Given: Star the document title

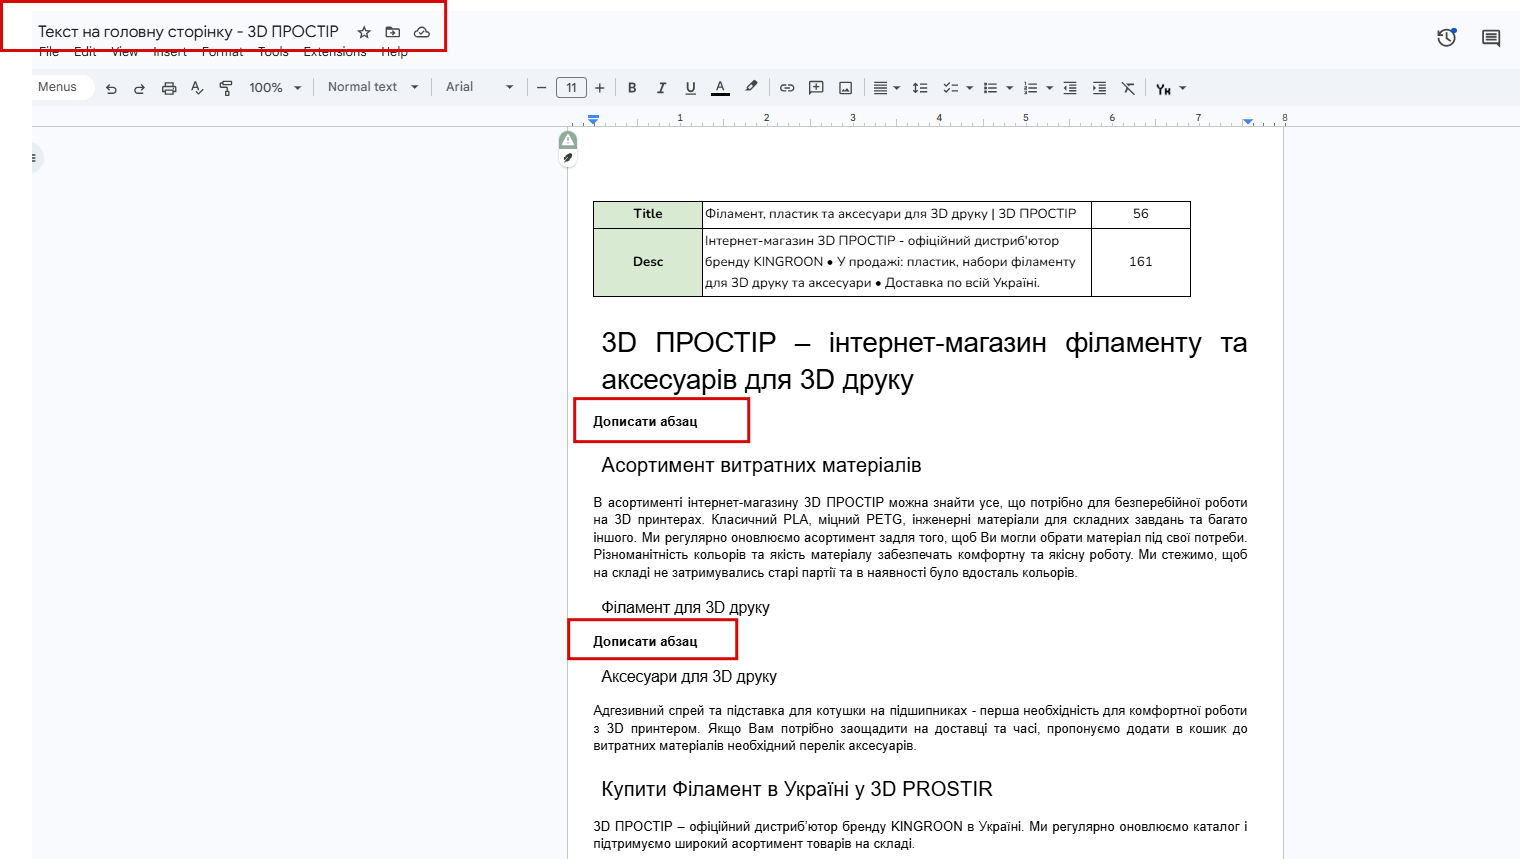Looking at the screenshot, I should [364, 32].
